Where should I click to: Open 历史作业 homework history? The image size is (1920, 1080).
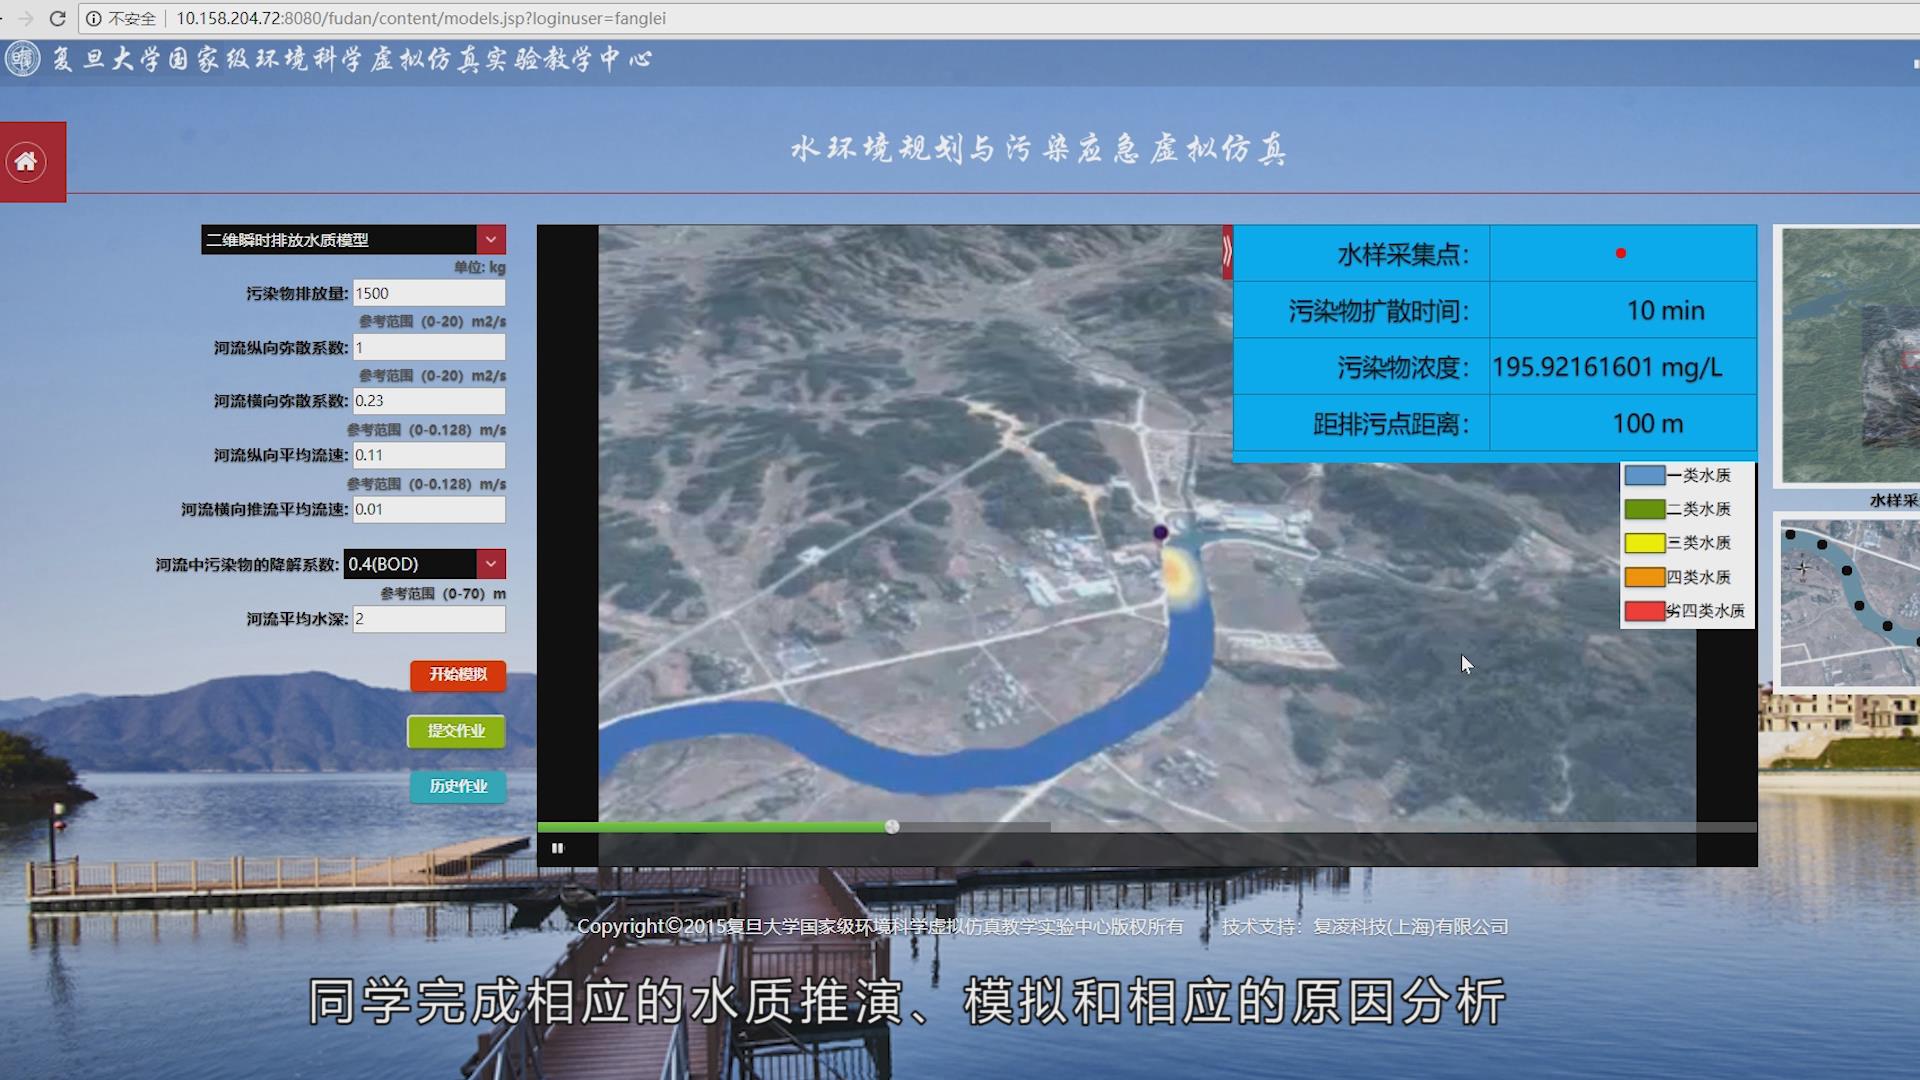(457, 787)
